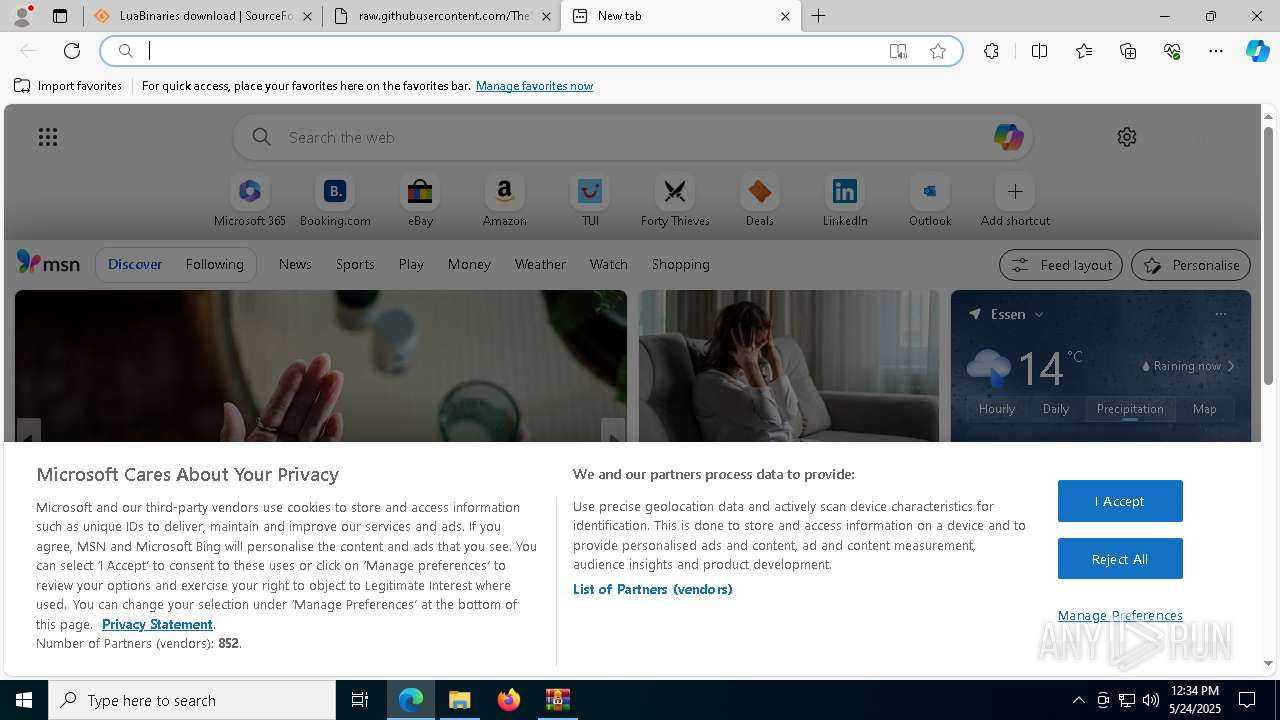Open the News menu item
Image resolution: width=1280 pixels, height=720 pixels.
295,264
